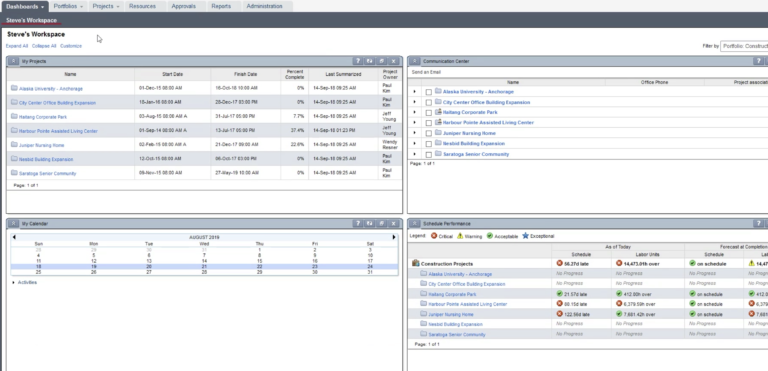Switch to the Resources tab
Image resolution: width=768 pixels, height=371 pixels.
pyautogui.click(x=143, y=6)
